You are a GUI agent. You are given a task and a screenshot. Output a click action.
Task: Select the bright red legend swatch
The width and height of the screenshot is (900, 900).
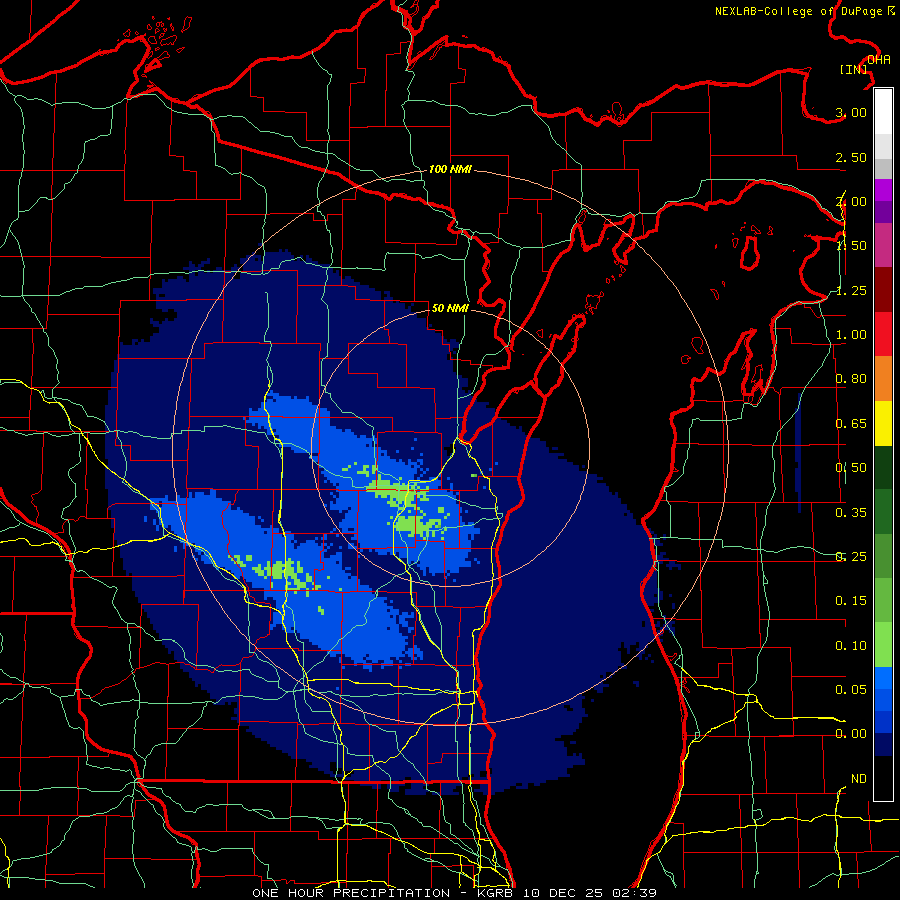click(x=883, y=334)
